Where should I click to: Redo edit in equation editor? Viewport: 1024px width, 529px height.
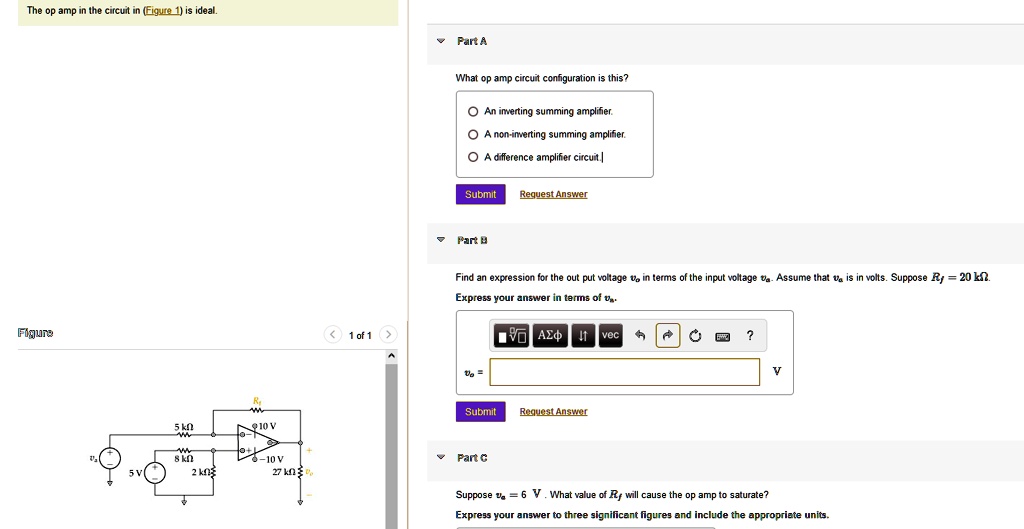667,336
